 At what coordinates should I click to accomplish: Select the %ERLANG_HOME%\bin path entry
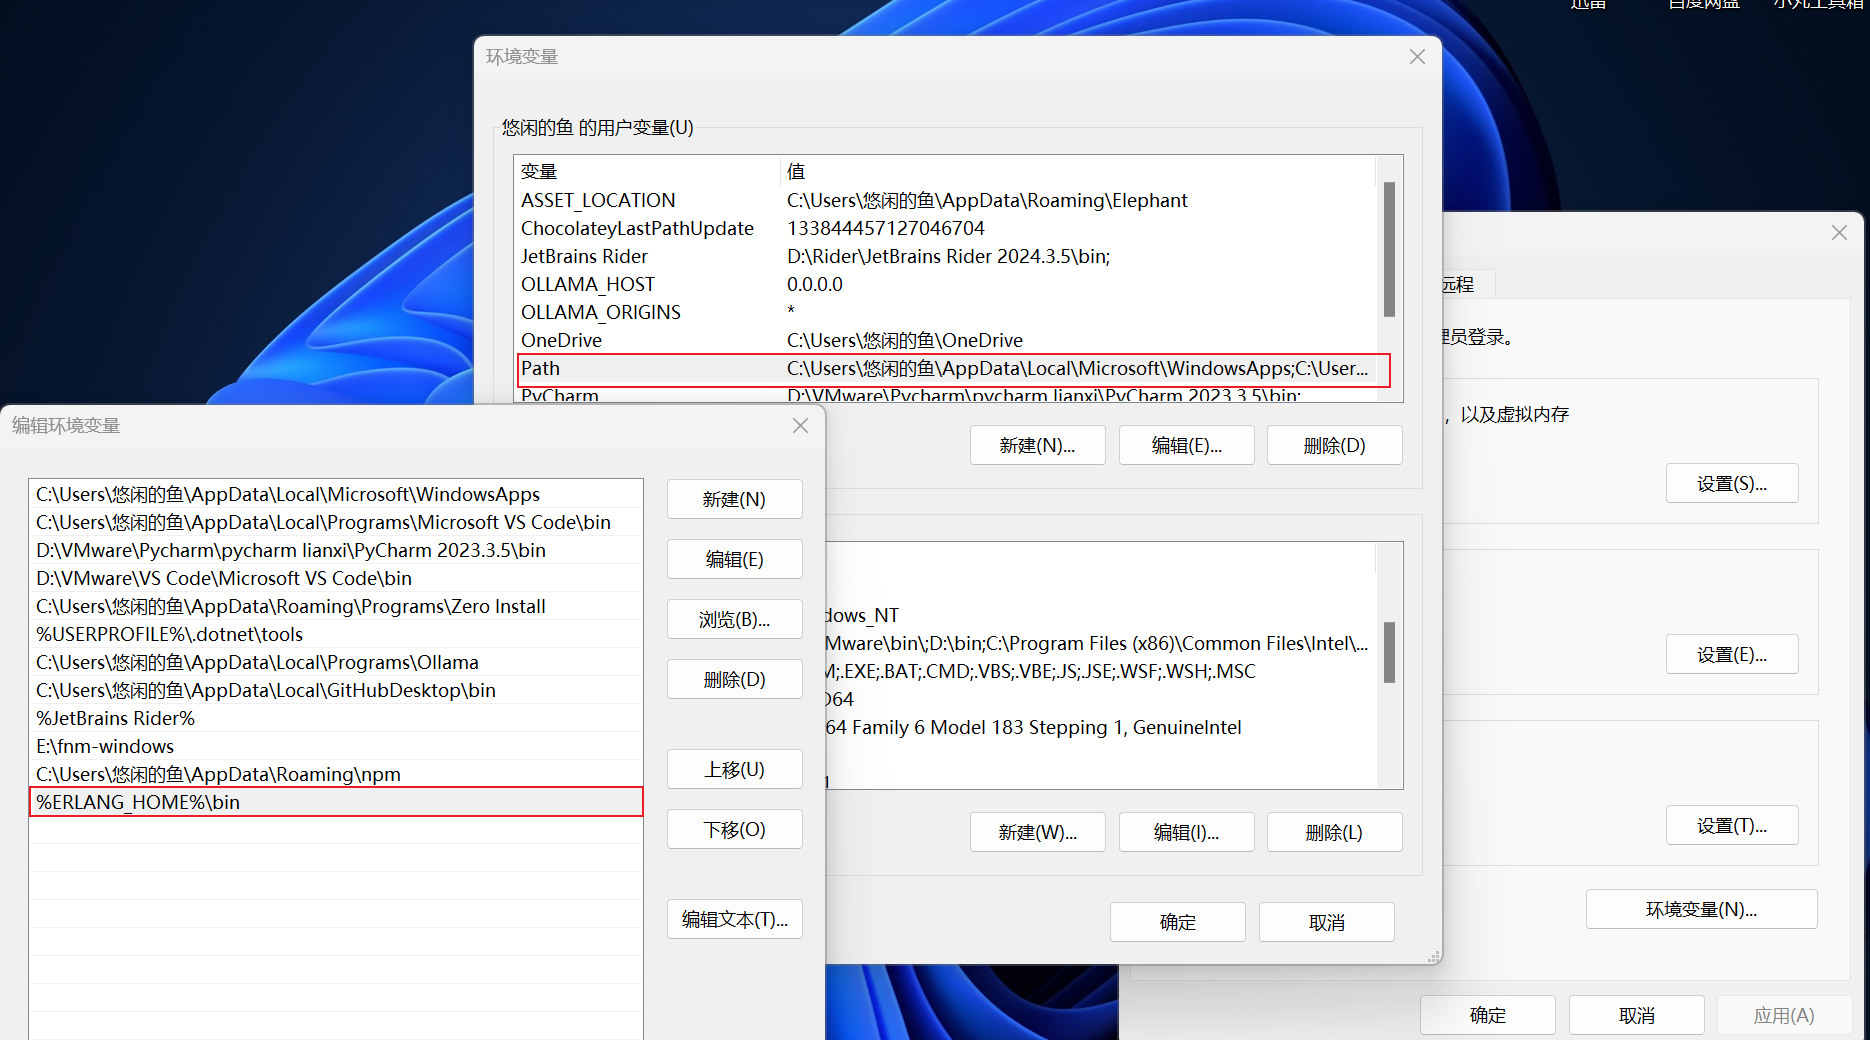coord(336,802)
